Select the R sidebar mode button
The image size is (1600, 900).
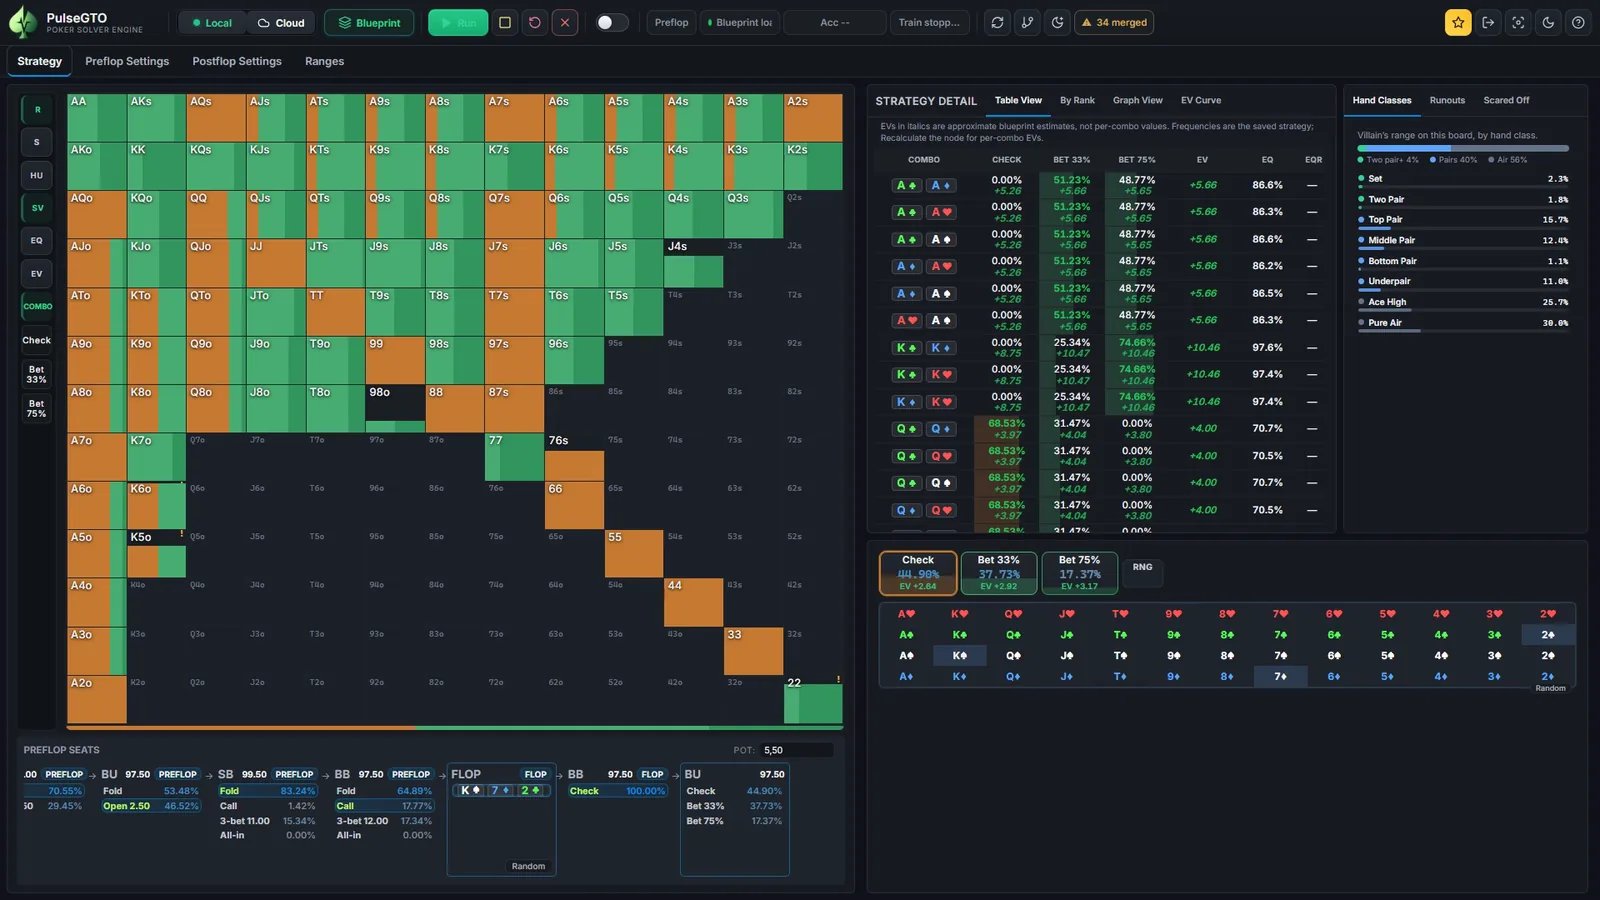point(37,110)
